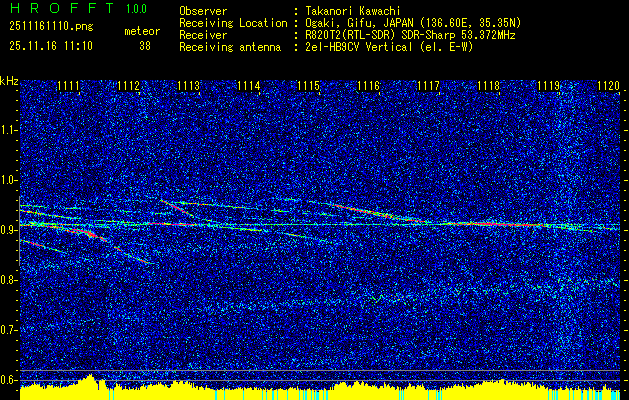The width and height of the screenshot is (629, 400).
Task: Click the 1116 time marker
Action: [x=368, y=85]
